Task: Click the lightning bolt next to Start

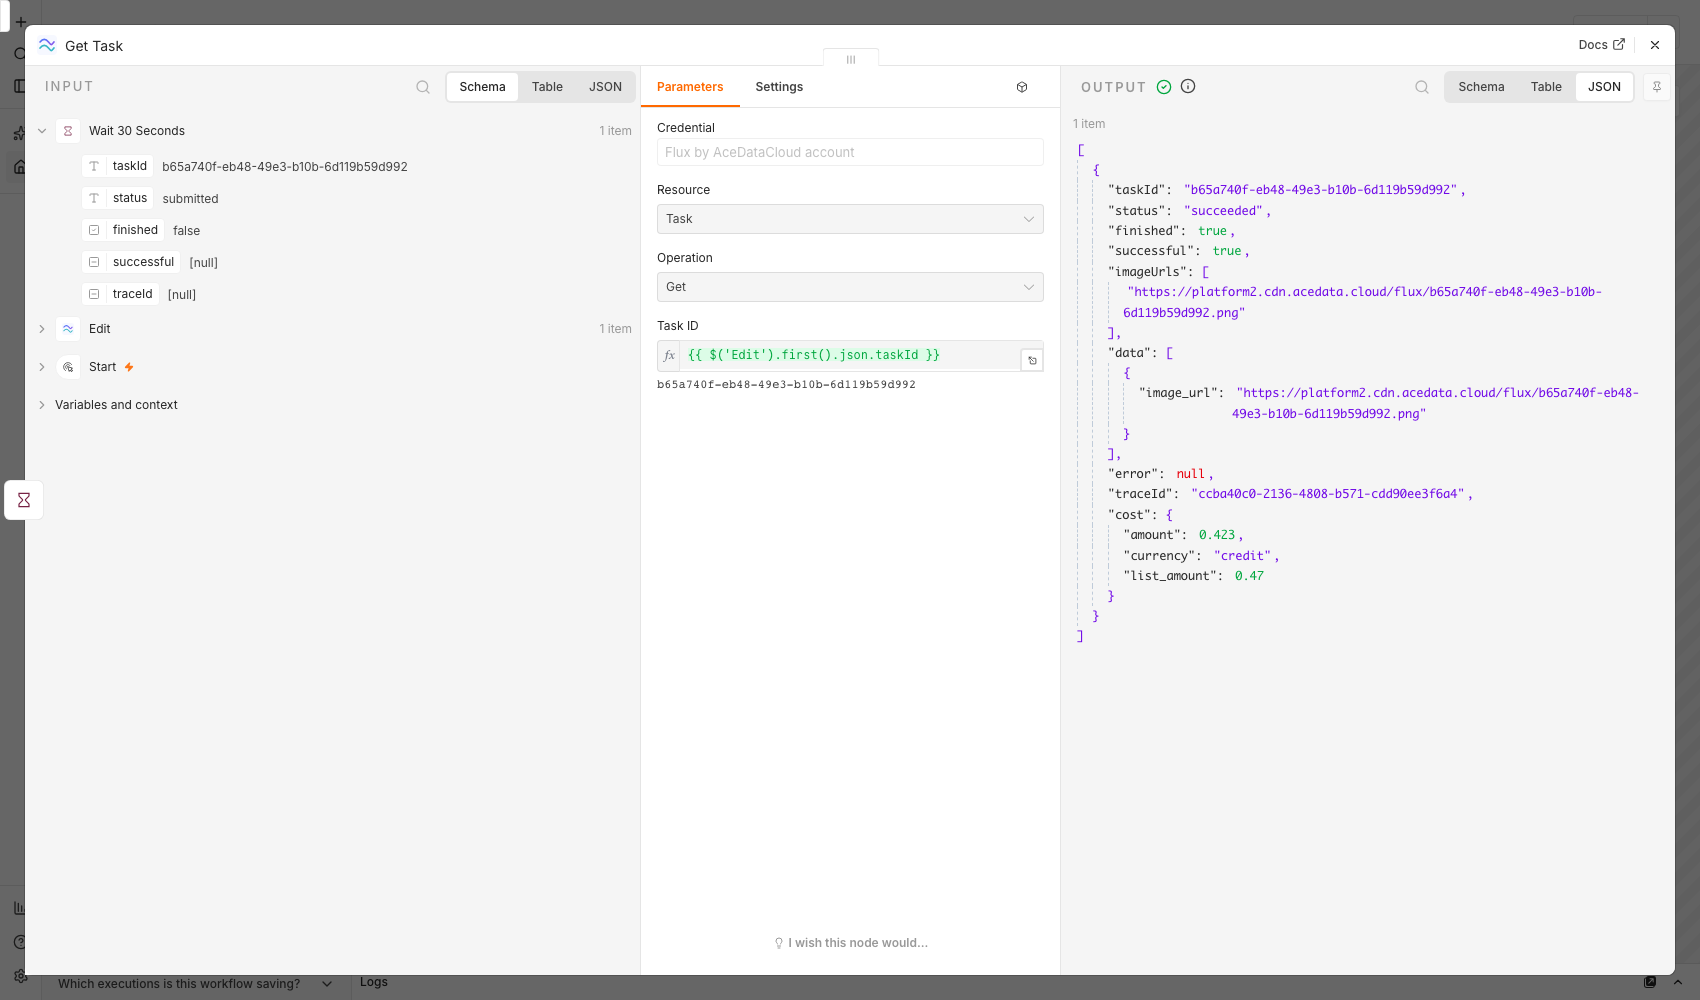Action: point(129,367)
